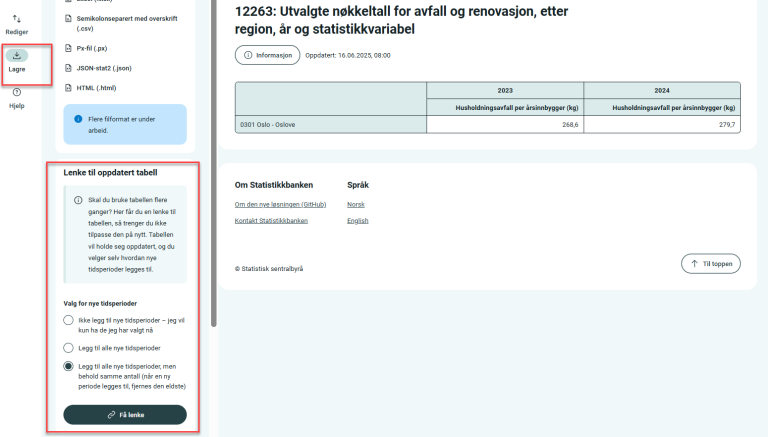
Task: Open the Hjelp question mark item
Action: (x=17, y=98)
